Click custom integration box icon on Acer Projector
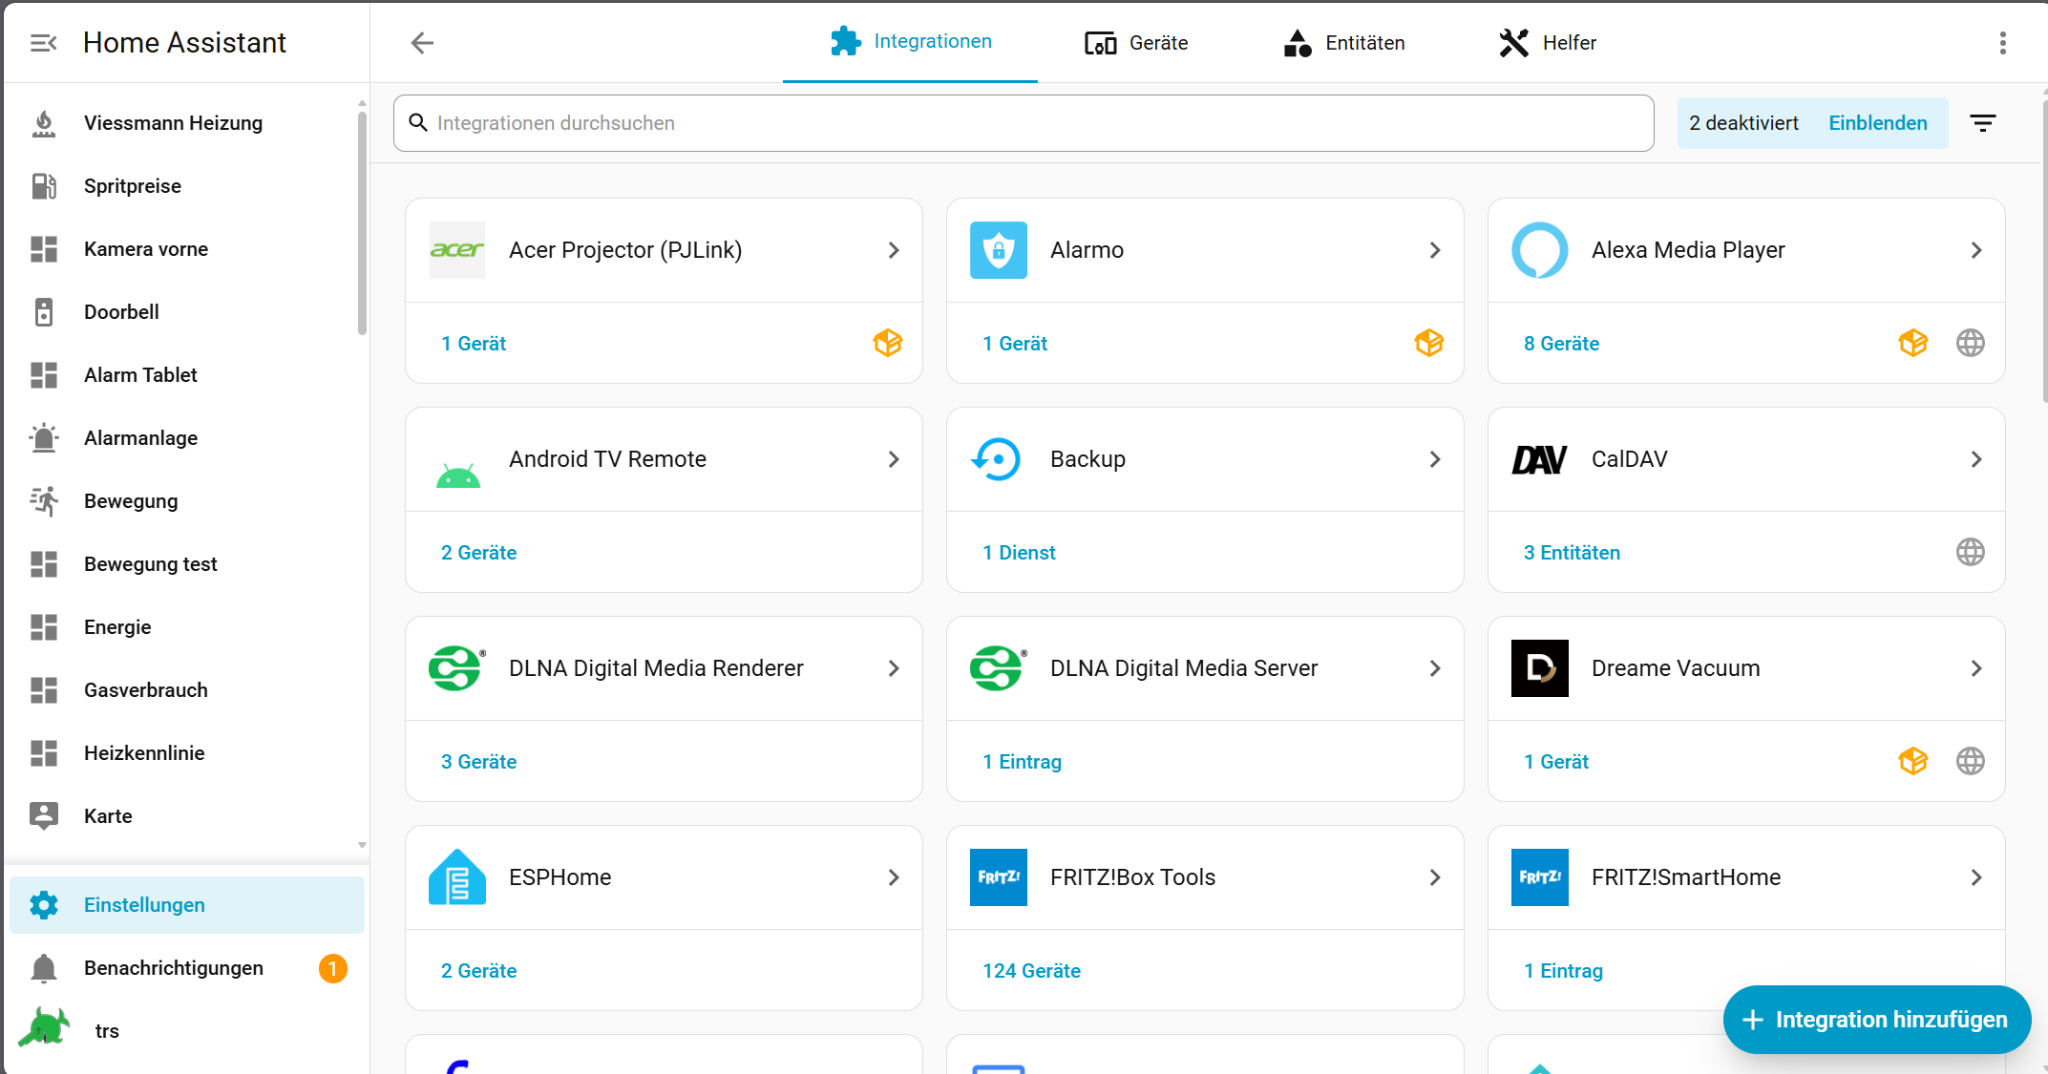 click(887, 343)
